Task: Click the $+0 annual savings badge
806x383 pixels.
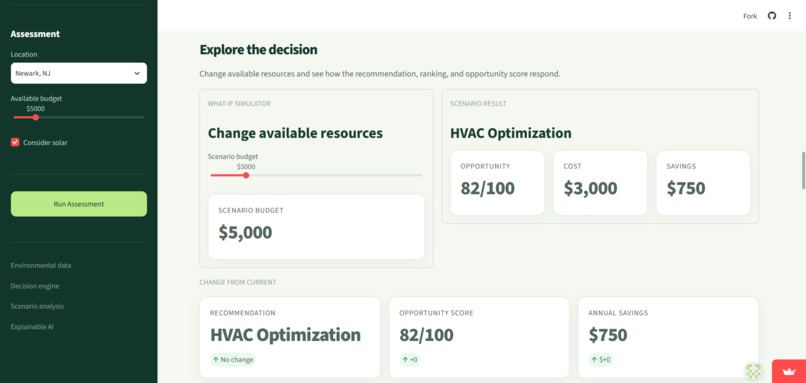Action: pos(600,359)
